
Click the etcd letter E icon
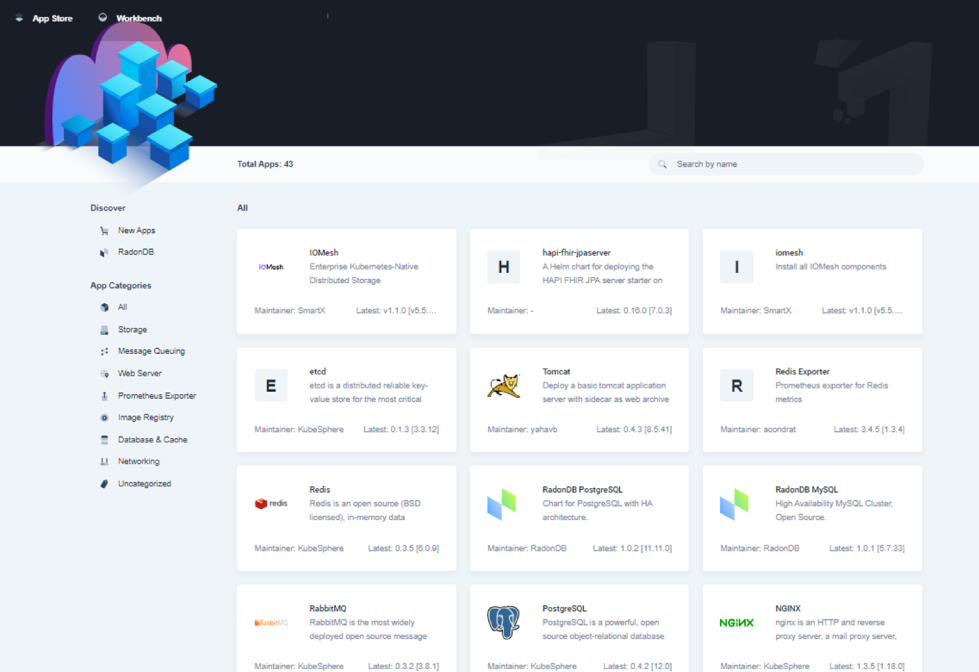271,386
